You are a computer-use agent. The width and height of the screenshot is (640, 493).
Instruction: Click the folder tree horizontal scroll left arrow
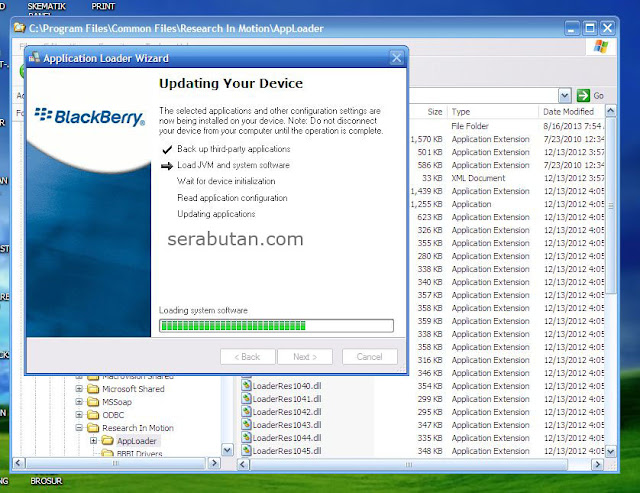click(19, 463)
